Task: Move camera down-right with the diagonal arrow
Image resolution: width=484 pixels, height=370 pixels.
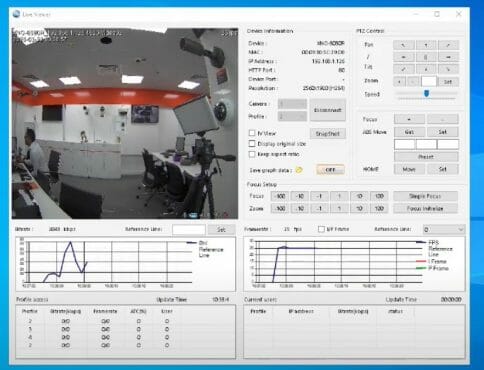Action: 448,69
